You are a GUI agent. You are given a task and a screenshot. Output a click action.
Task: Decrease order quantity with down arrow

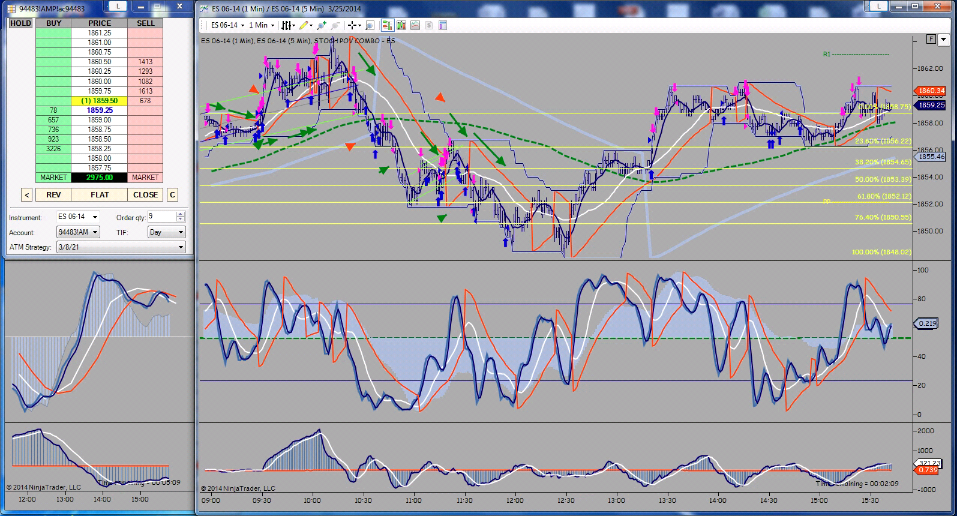tap(181, 219)
